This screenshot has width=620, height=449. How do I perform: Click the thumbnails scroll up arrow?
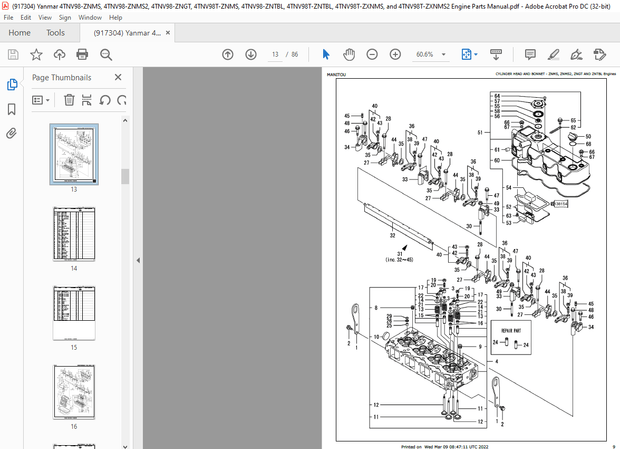tap(125, 121)
